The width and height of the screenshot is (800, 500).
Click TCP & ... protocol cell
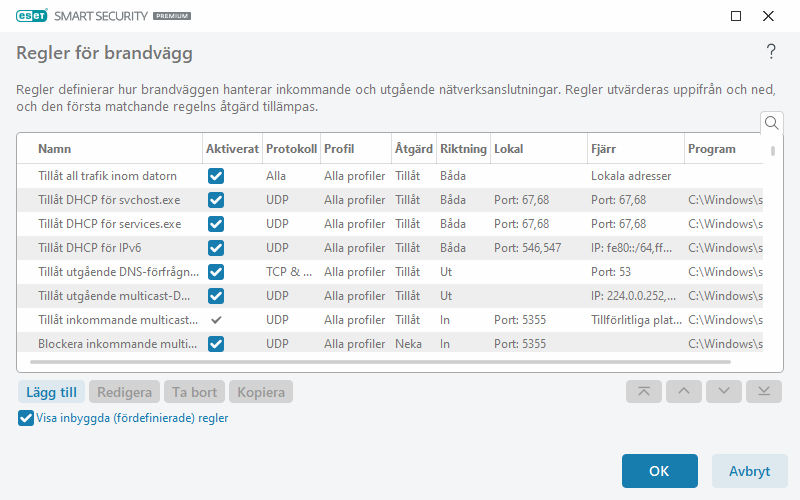[289, 272]
